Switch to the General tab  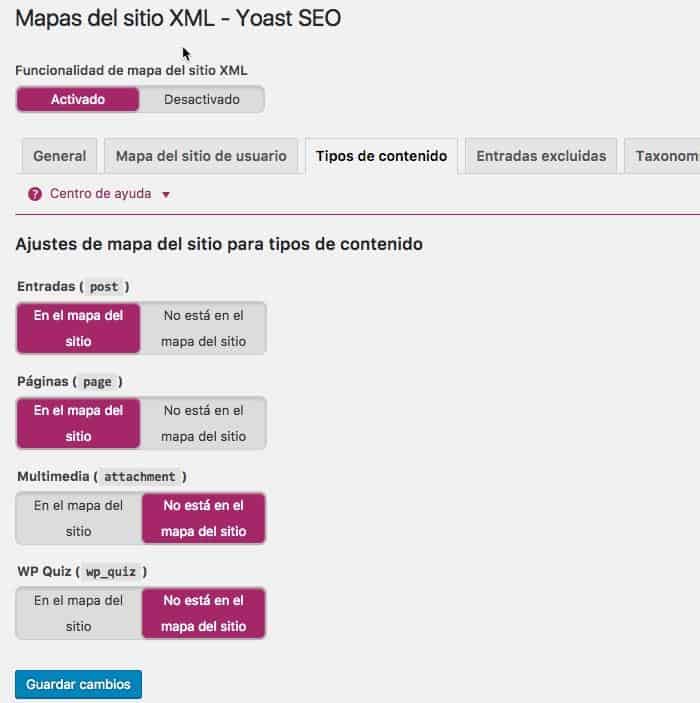60,156
